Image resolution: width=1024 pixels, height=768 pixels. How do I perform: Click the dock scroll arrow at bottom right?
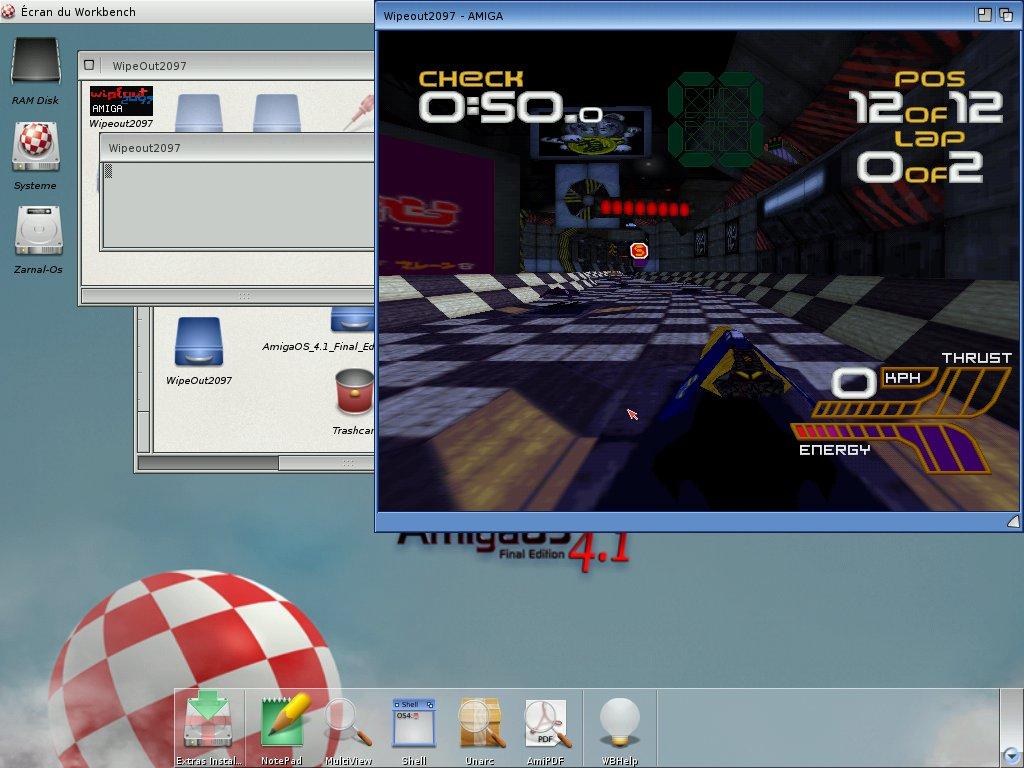1011,754
